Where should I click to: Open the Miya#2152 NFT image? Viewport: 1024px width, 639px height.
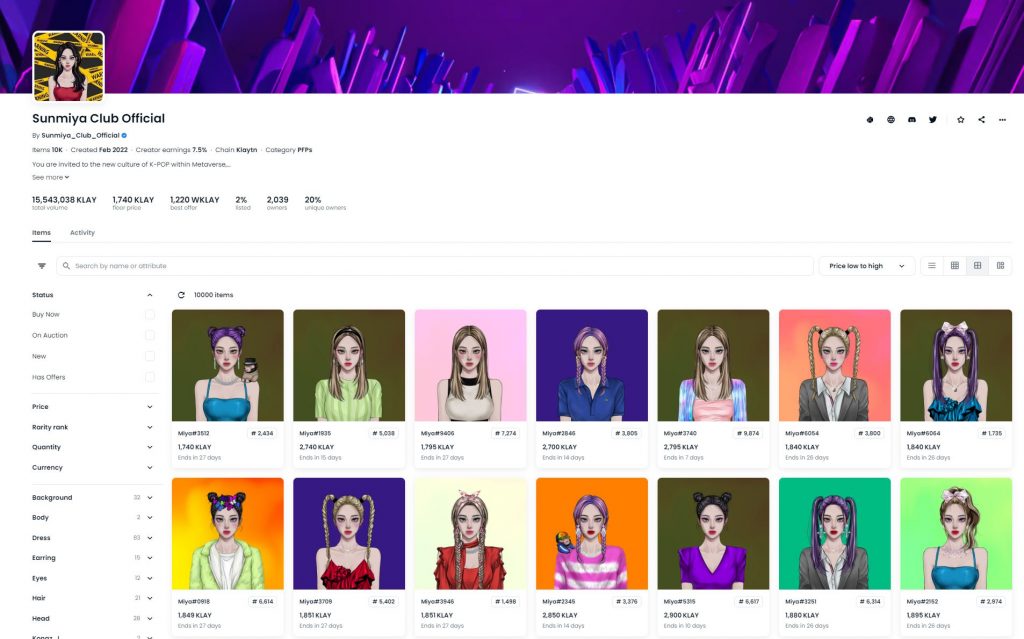tap(956, 534)
